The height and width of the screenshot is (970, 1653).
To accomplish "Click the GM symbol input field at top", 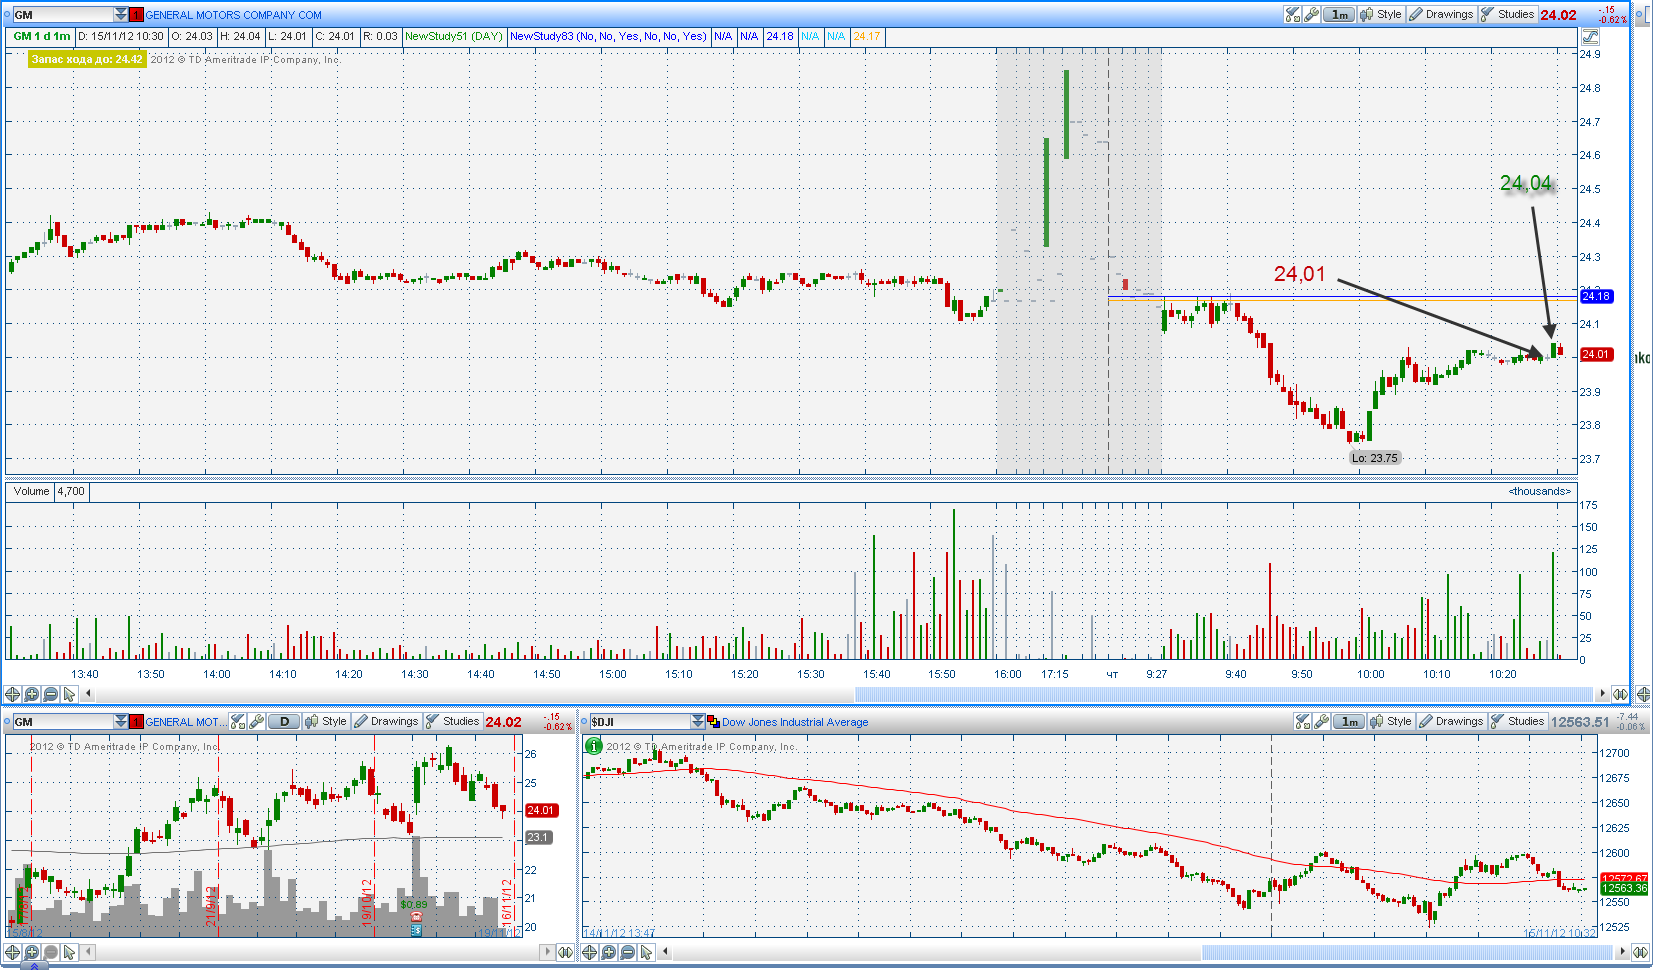I will [62, 14].
